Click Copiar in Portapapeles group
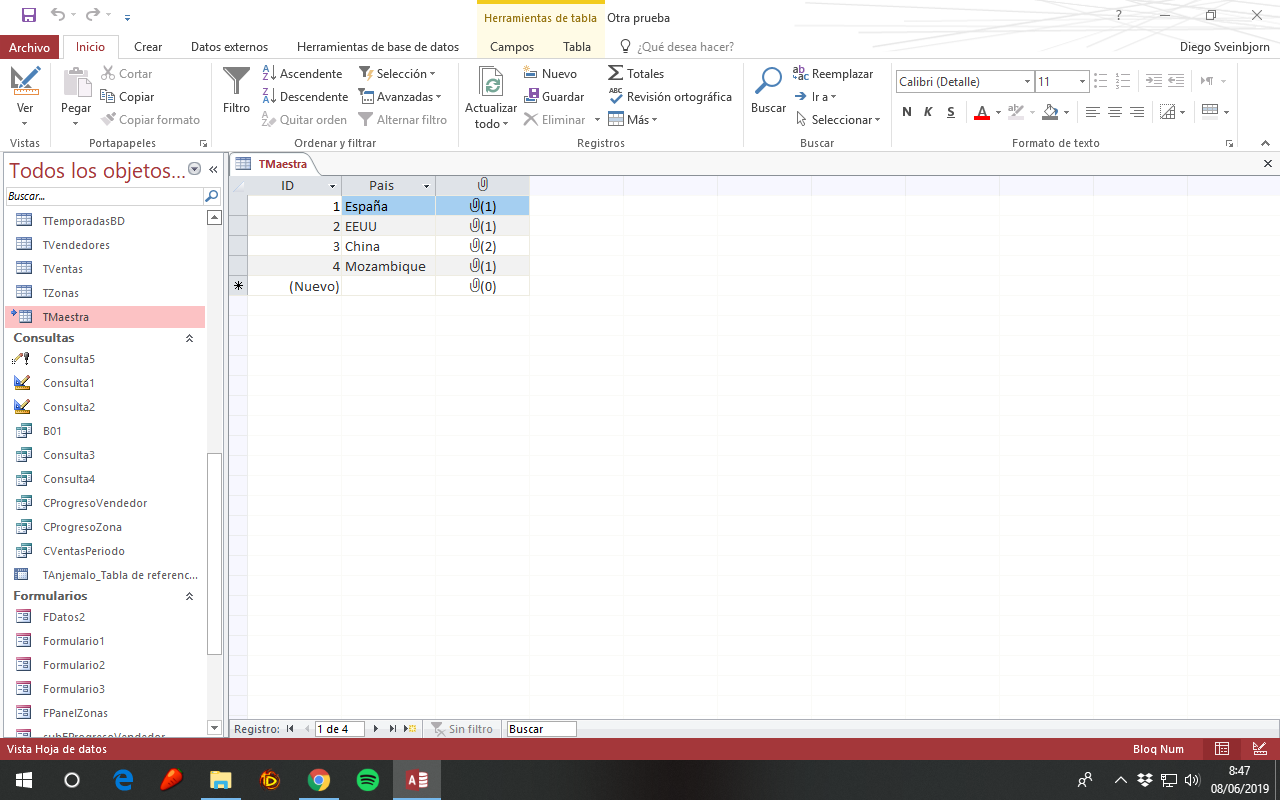Image resolution: width=1280 pixels, height=800 pixels. [x=127, y=97]
